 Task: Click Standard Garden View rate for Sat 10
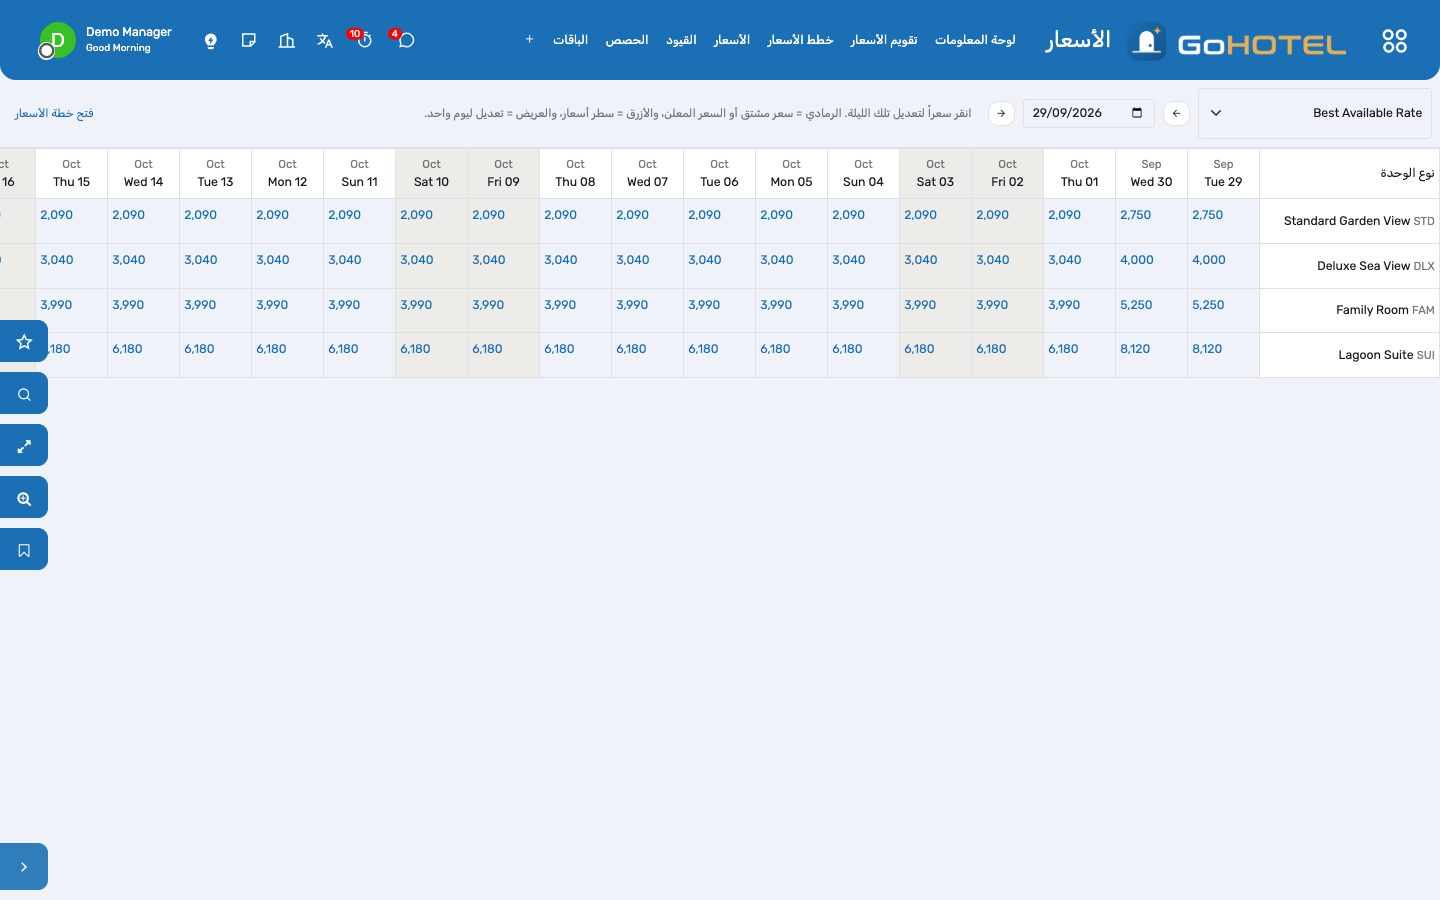pos(417,215)
